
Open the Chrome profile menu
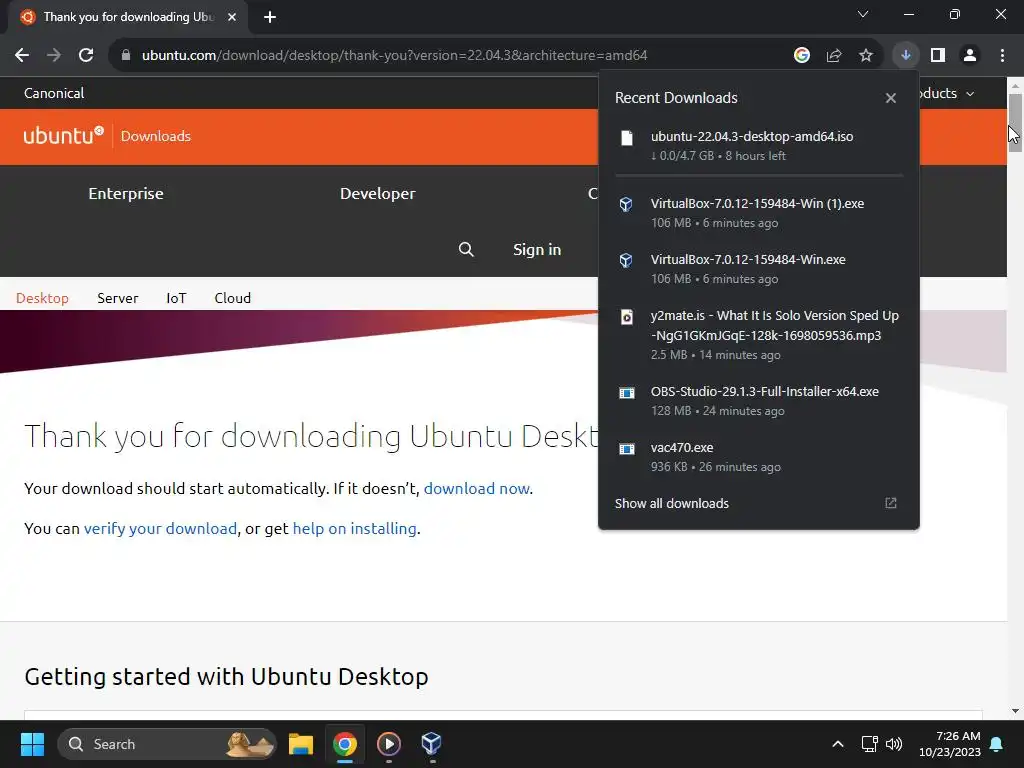coord(970,56)
